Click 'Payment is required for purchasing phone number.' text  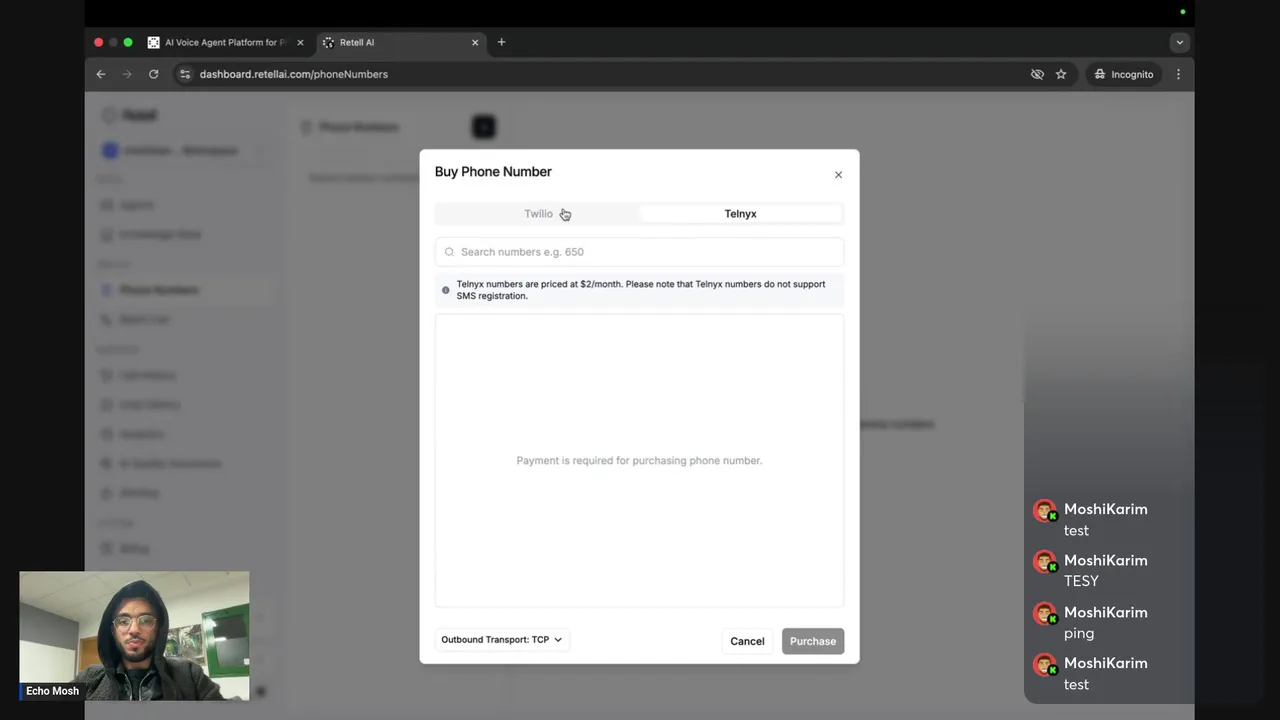click(639, 461)
